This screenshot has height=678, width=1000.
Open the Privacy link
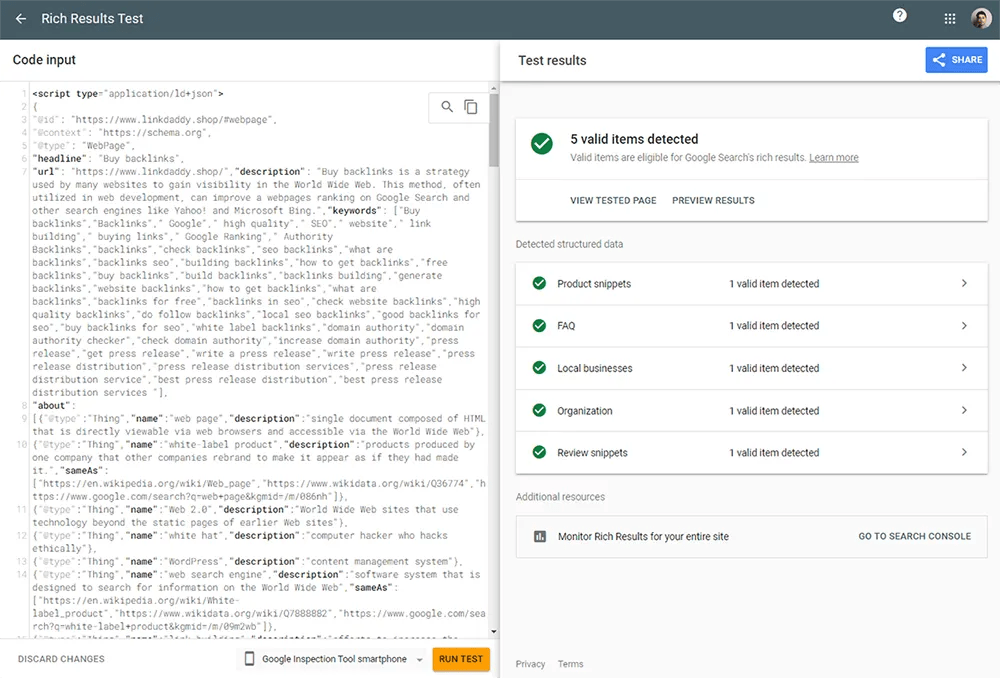[x=531, y=664]
